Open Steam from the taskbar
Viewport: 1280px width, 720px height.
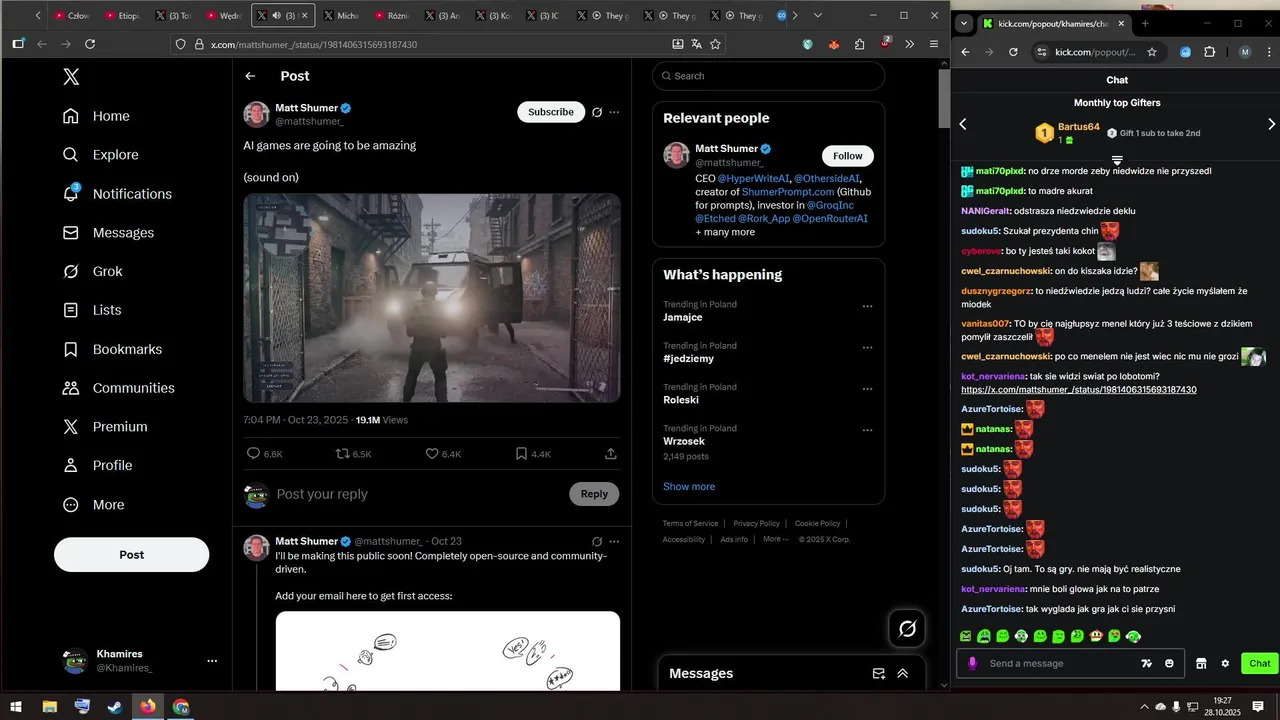[115, 707]
